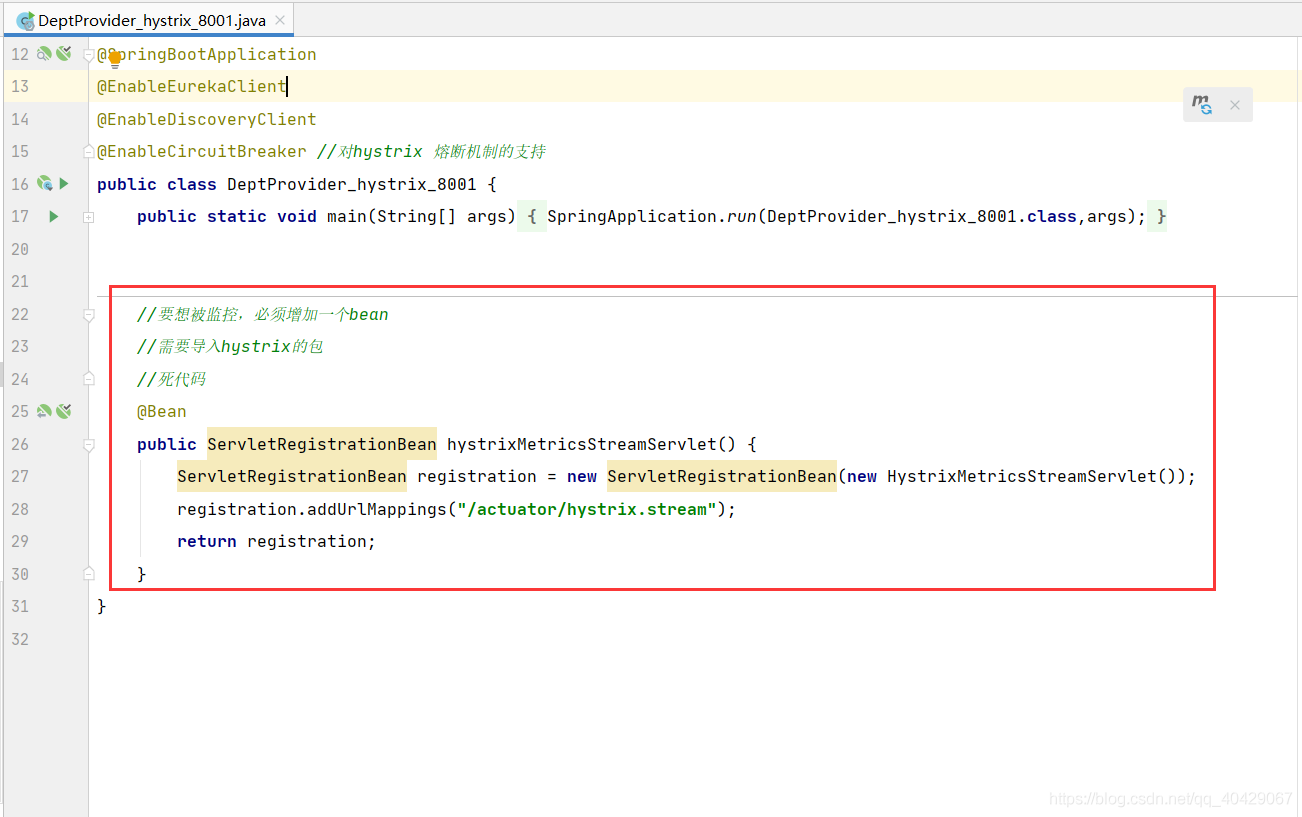Viewport: 1302px width, 817px height.
Task: Click first Spring gutter icon on line 12
Action: 44,54
